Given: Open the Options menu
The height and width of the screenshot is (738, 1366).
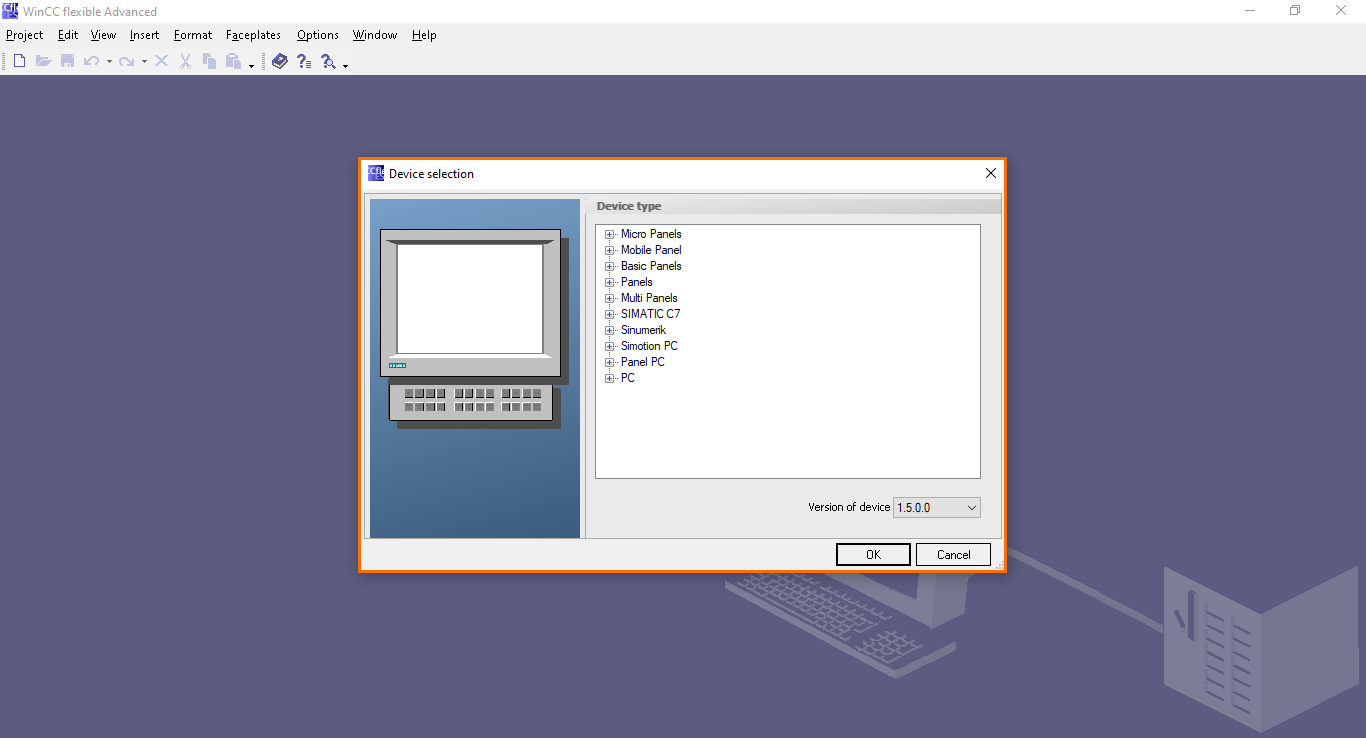Looking at the screenshot, I should point(318,35).
